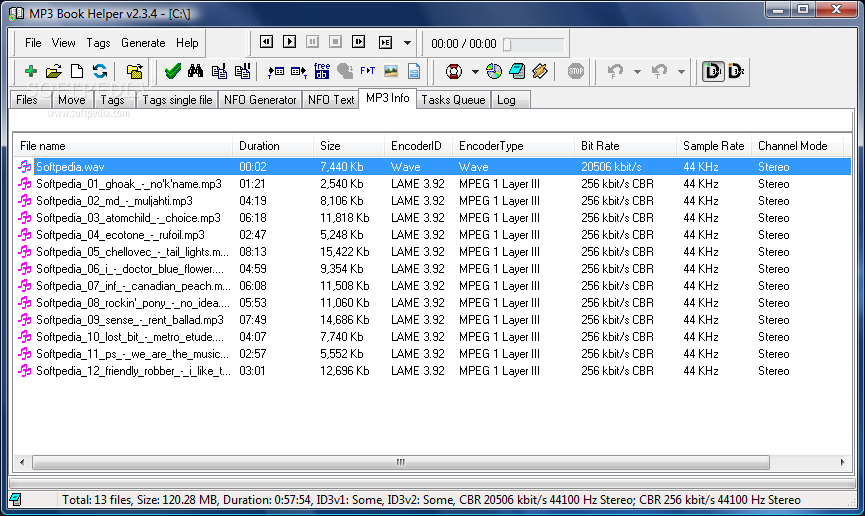Screen dimensions: 865x516
Task: Open the Generate menu
Action: coord(143,42)
